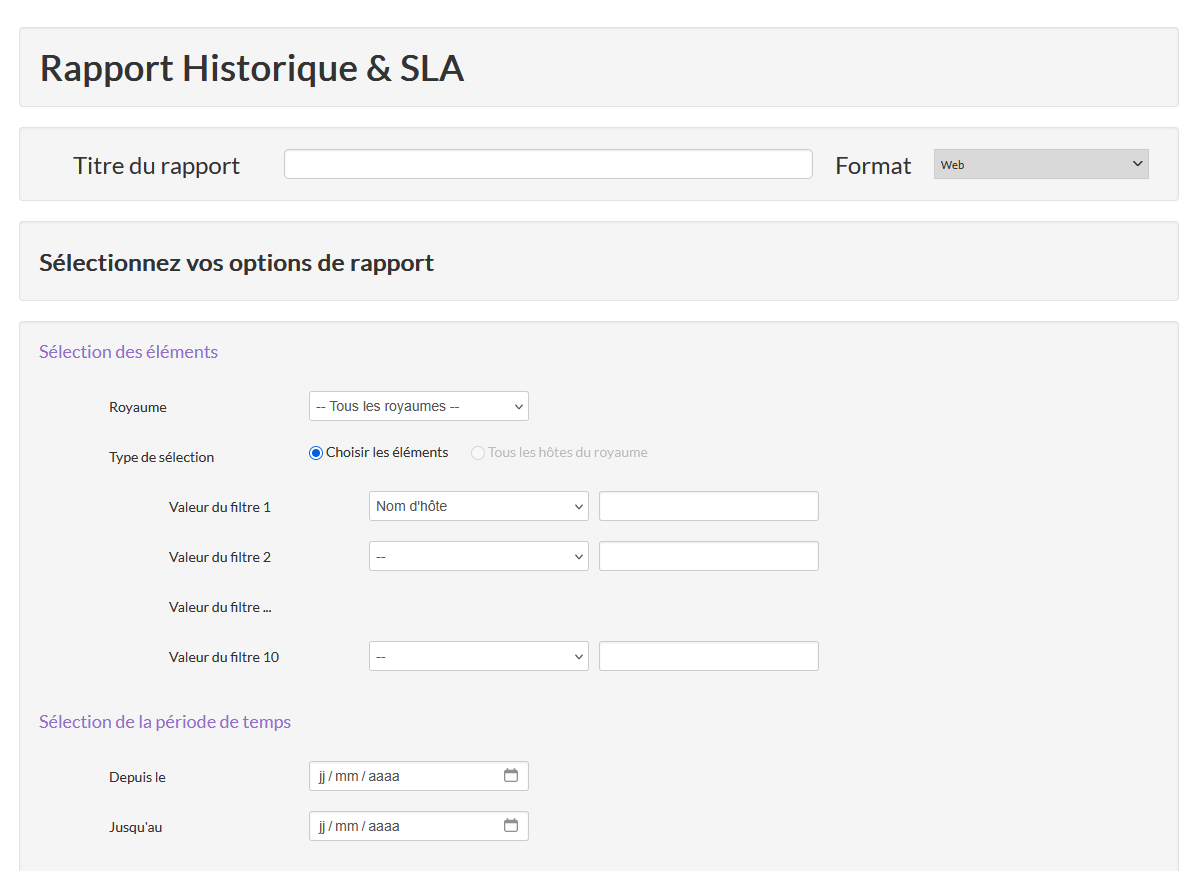This screenshot has height=871, width=1194.
Task: Focus the Valeur du filtre 2 text box
Action: pos(708,557)
